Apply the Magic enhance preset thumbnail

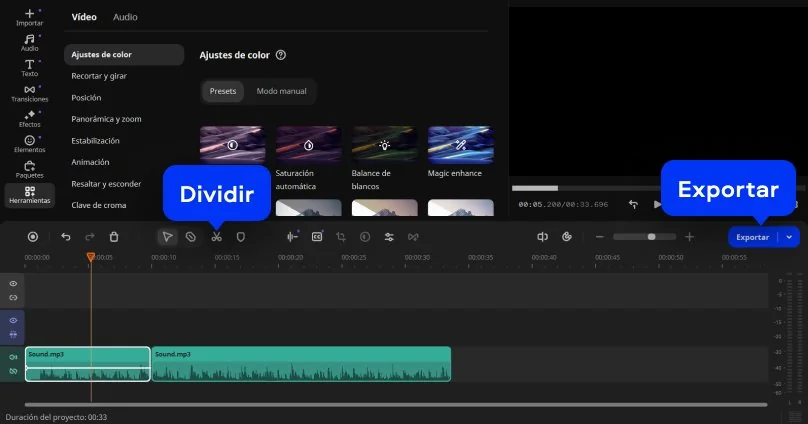[460, 144]
